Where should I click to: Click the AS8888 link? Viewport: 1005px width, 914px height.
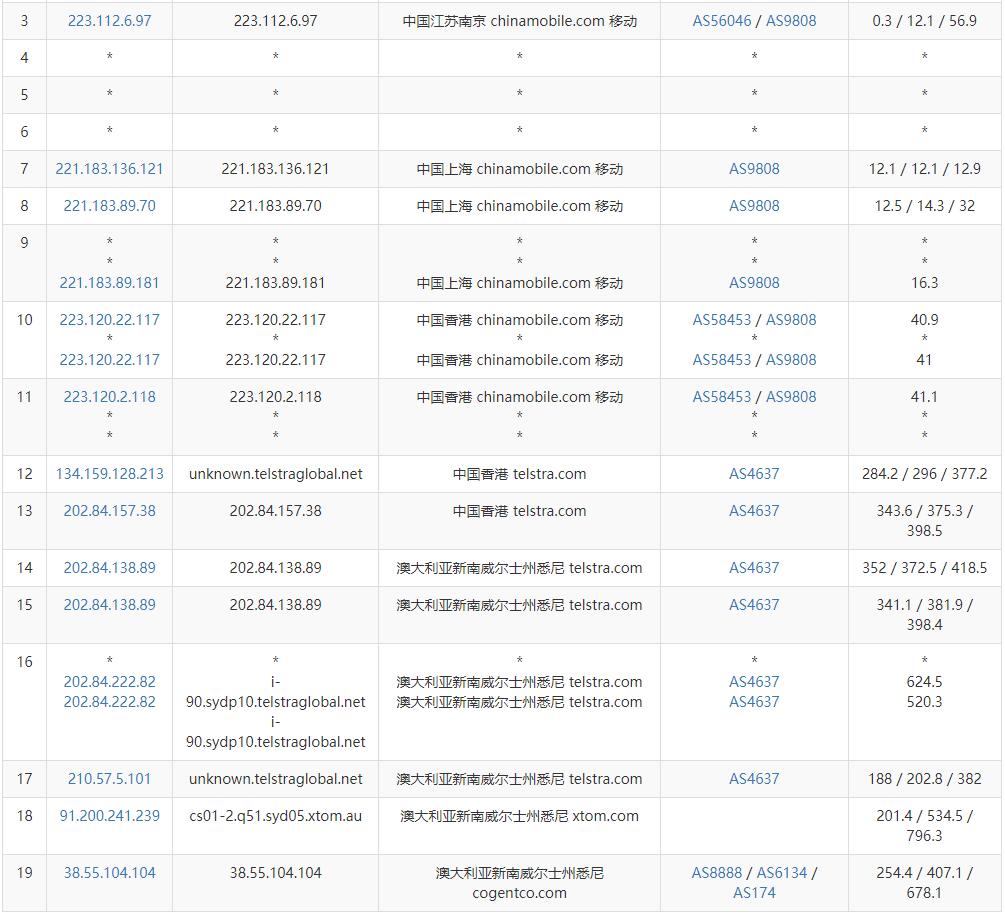[717, 873]
